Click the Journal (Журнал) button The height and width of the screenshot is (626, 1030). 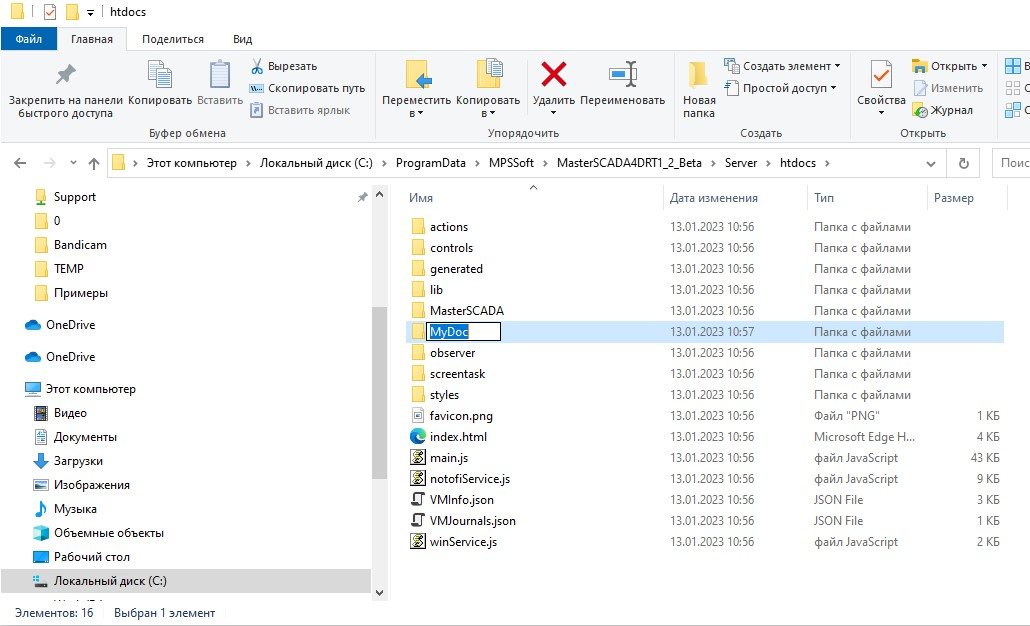(943, 110)
